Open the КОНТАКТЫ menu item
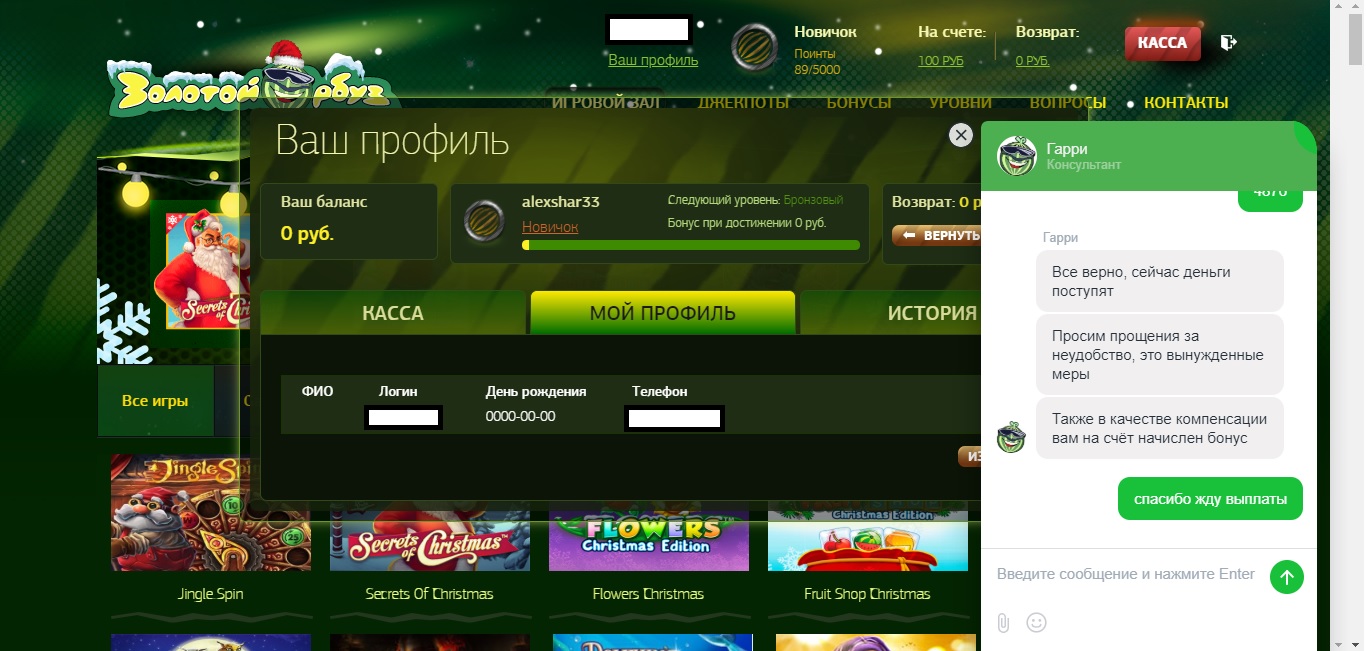 pyautogui.click(x=1186, y=103)
